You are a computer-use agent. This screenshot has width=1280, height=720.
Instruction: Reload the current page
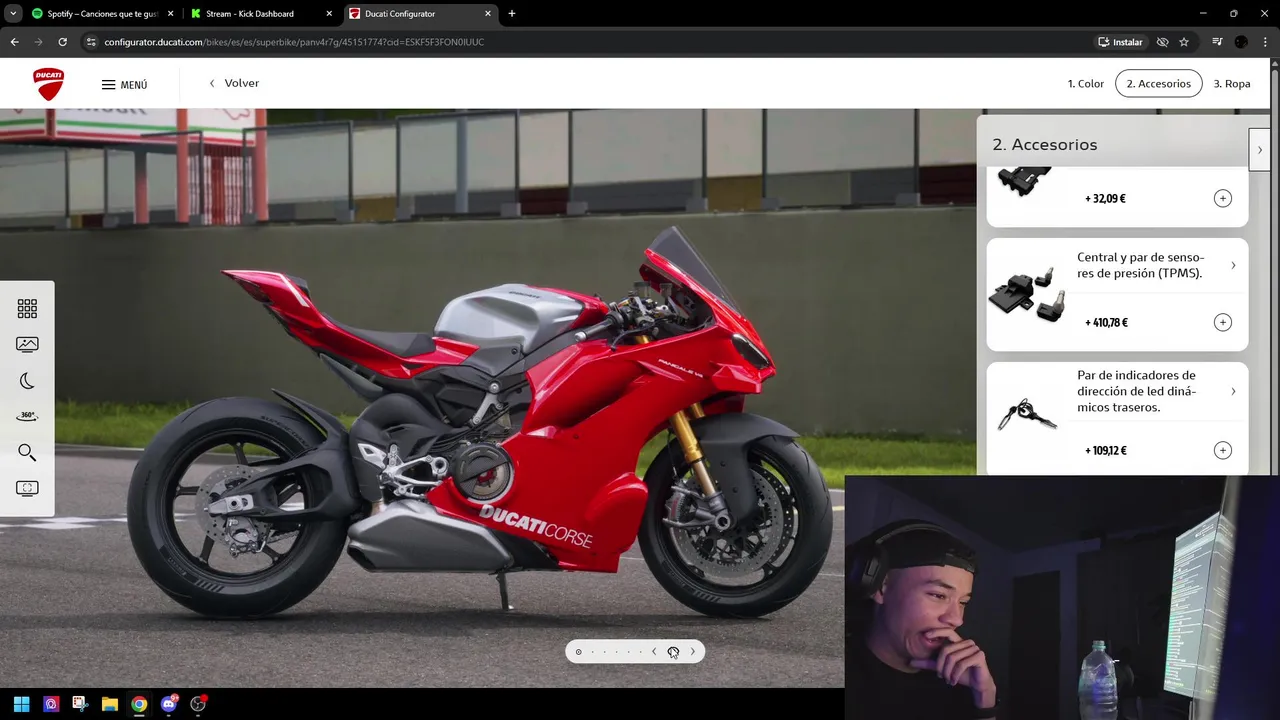[x=62, y=42]
